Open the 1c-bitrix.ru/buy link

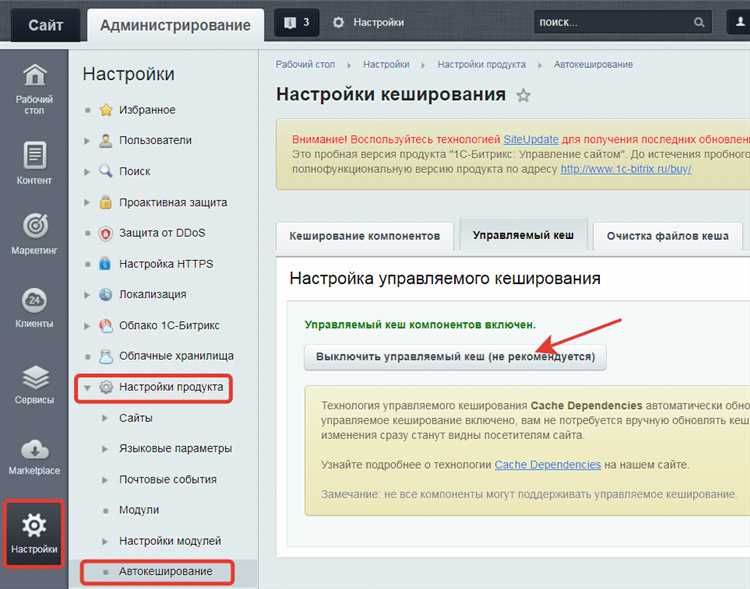coord(626,169)
